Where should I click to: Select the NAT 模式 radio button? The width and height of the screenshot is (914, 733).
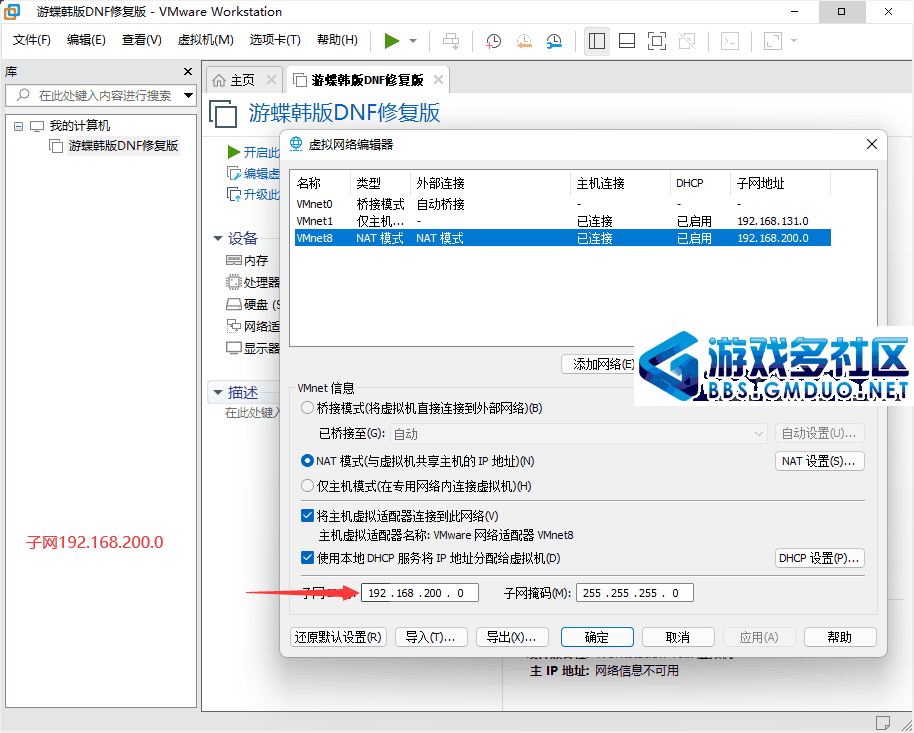[307, 461]
